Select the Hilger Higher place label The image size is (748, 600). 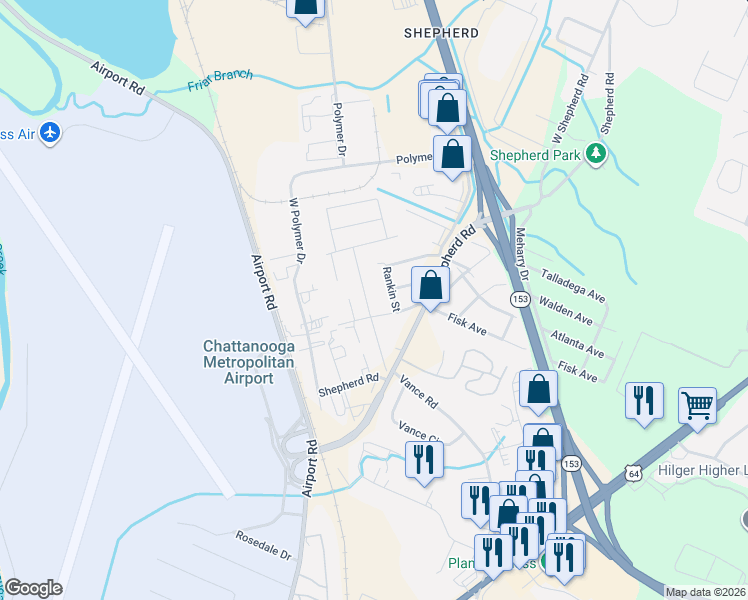pos(702,471)
